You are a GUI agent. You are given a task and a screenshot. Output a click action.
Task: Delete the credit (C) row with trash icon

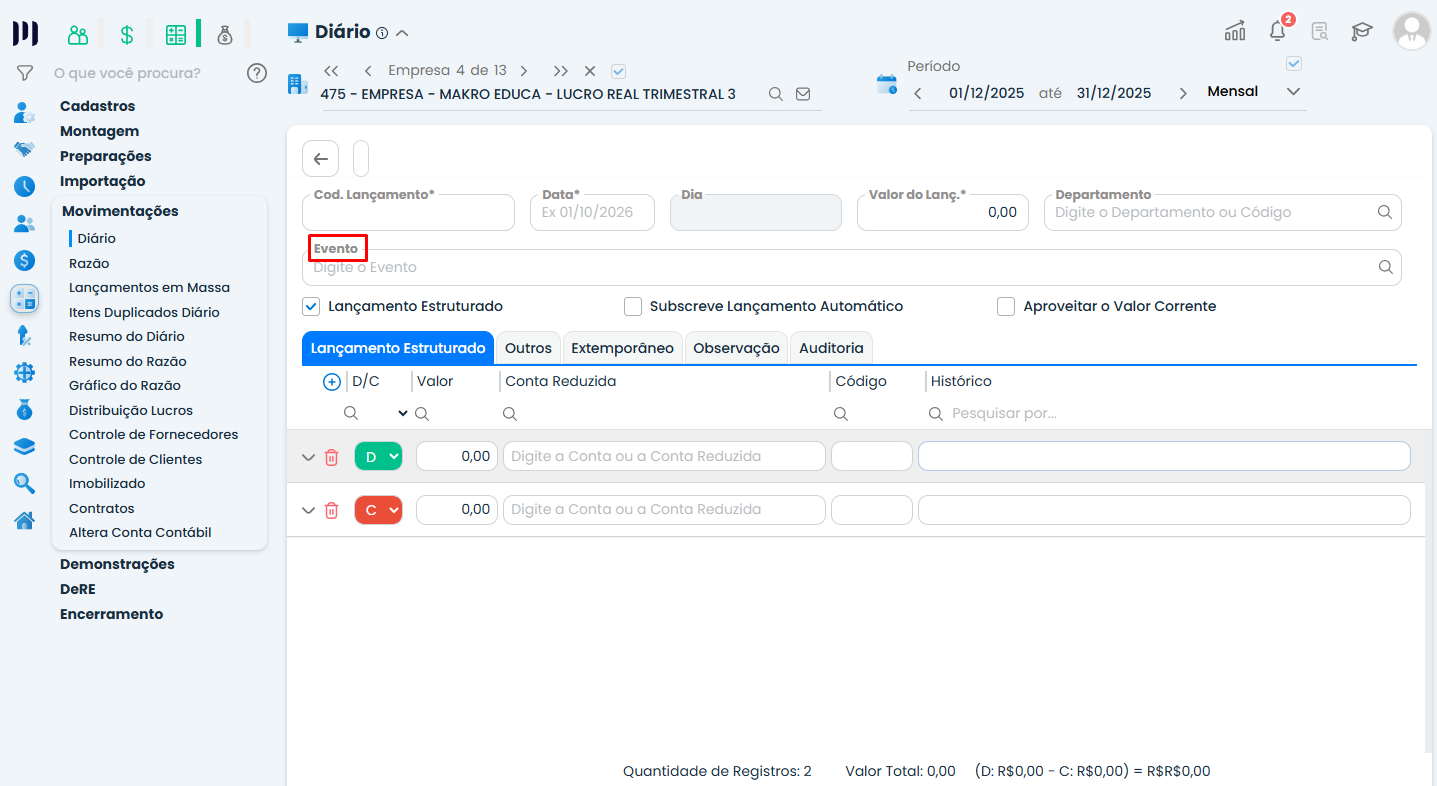pyautogui.click(x=331, y=510)
